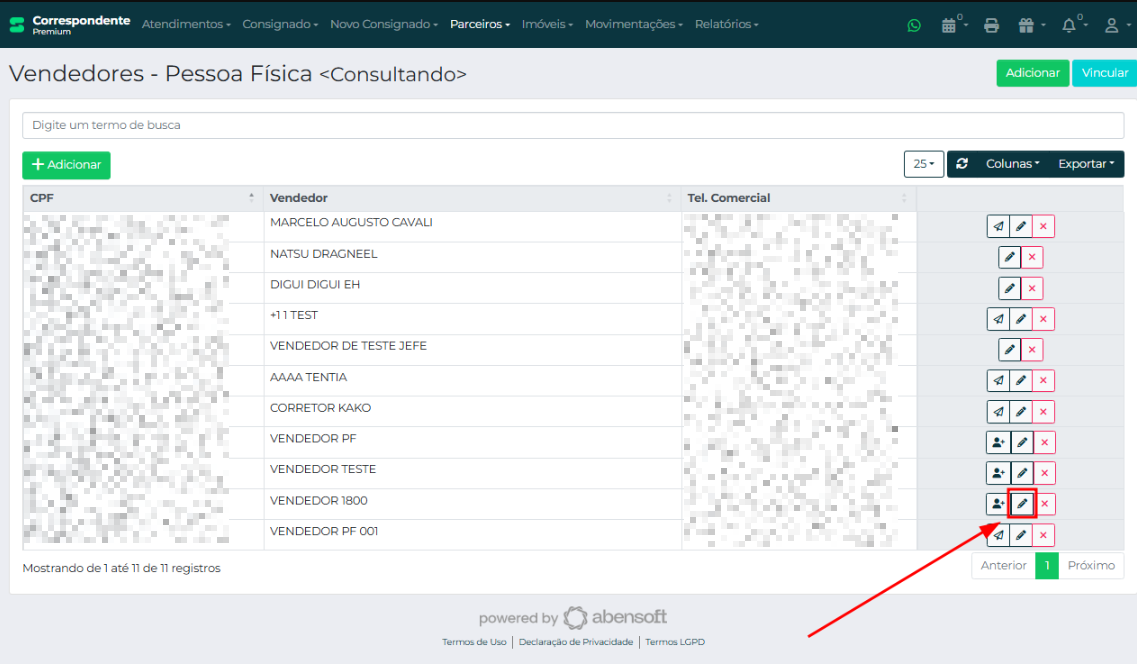Open the Colunas dropdown

coord(1012,164)
